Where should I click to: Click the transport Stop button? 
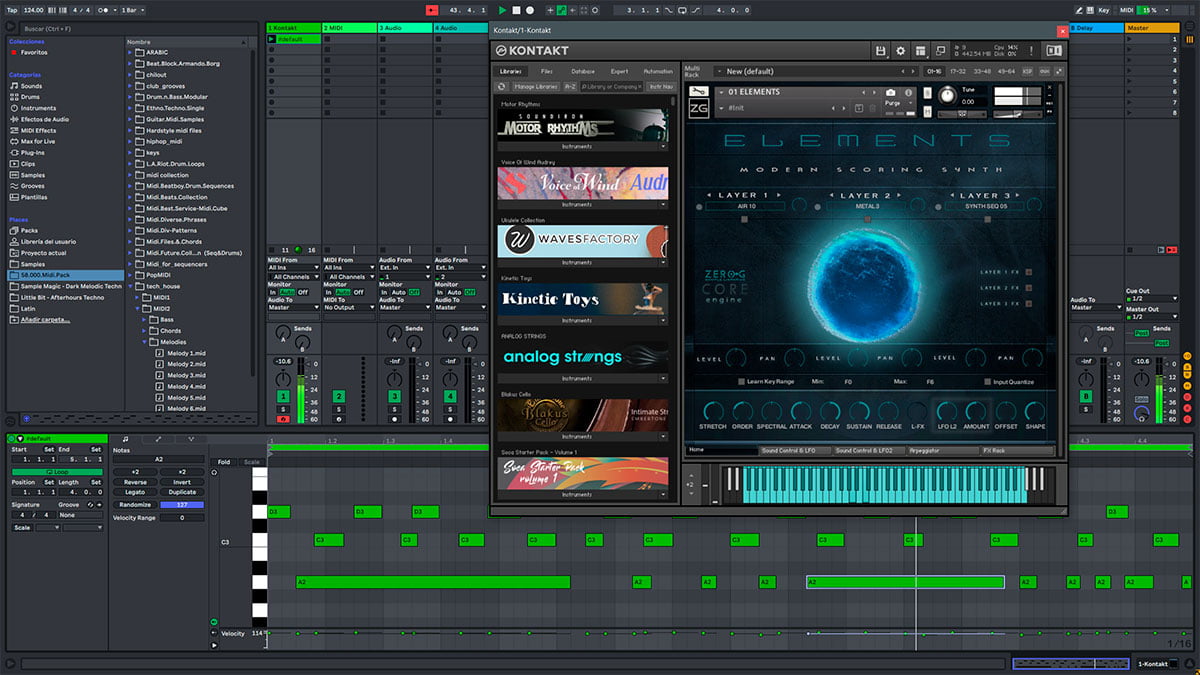[516, 10]
